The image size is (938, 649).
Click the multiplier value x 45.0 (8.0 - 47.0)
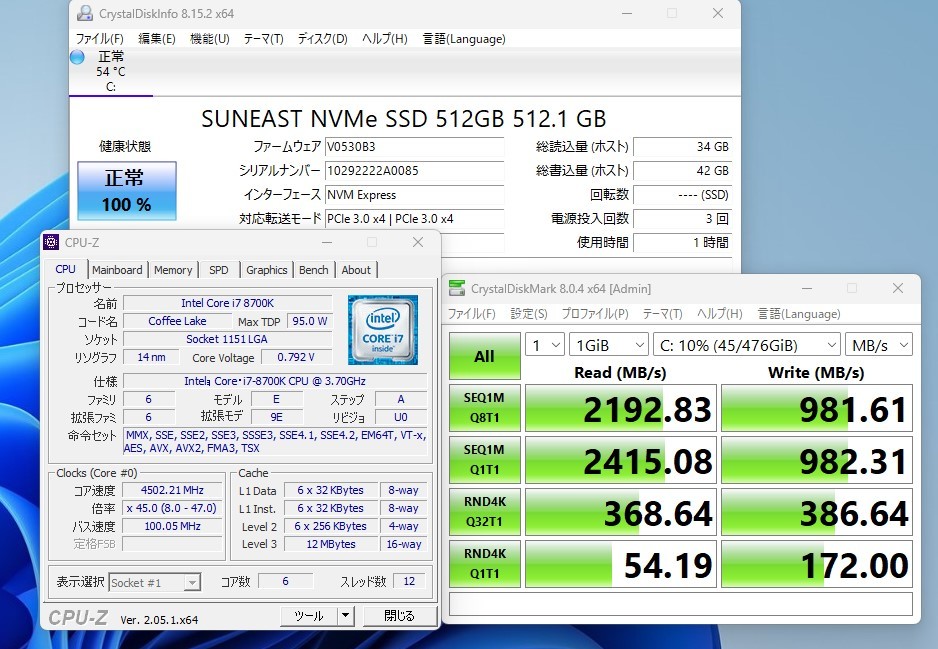click(x=172, y=508)
